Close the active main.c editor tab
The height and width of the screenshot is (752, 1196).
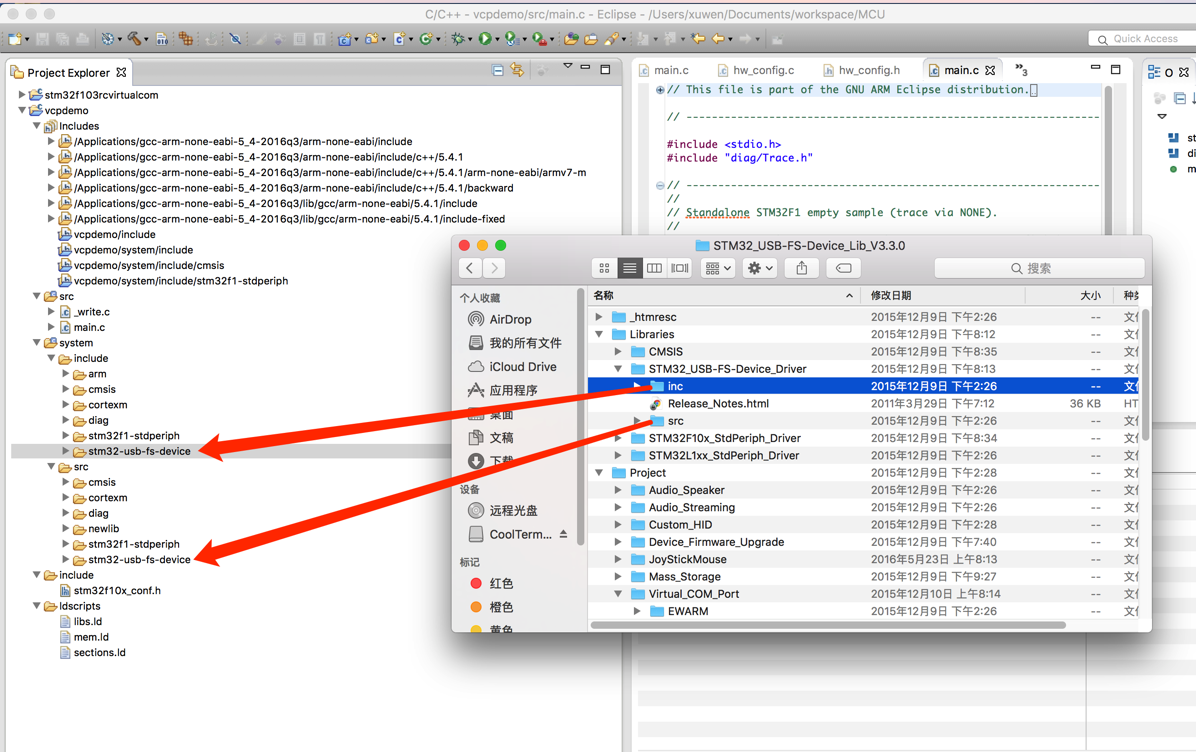click(x=990, y=70)
